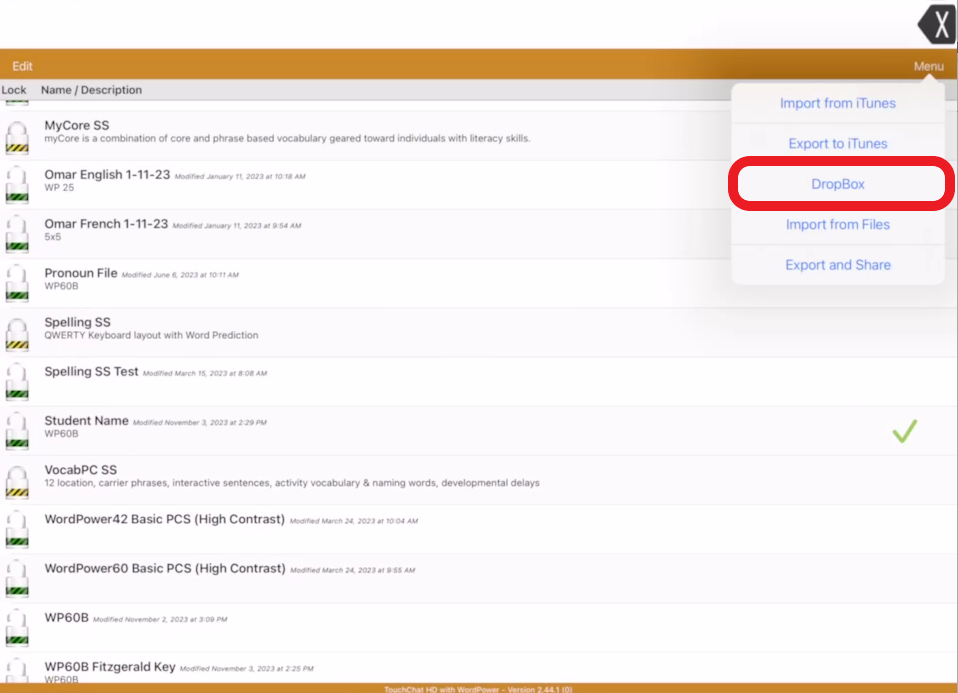Select the MyCore SS vocabulary
Screen dimensions: 958x693
point(479,136)
